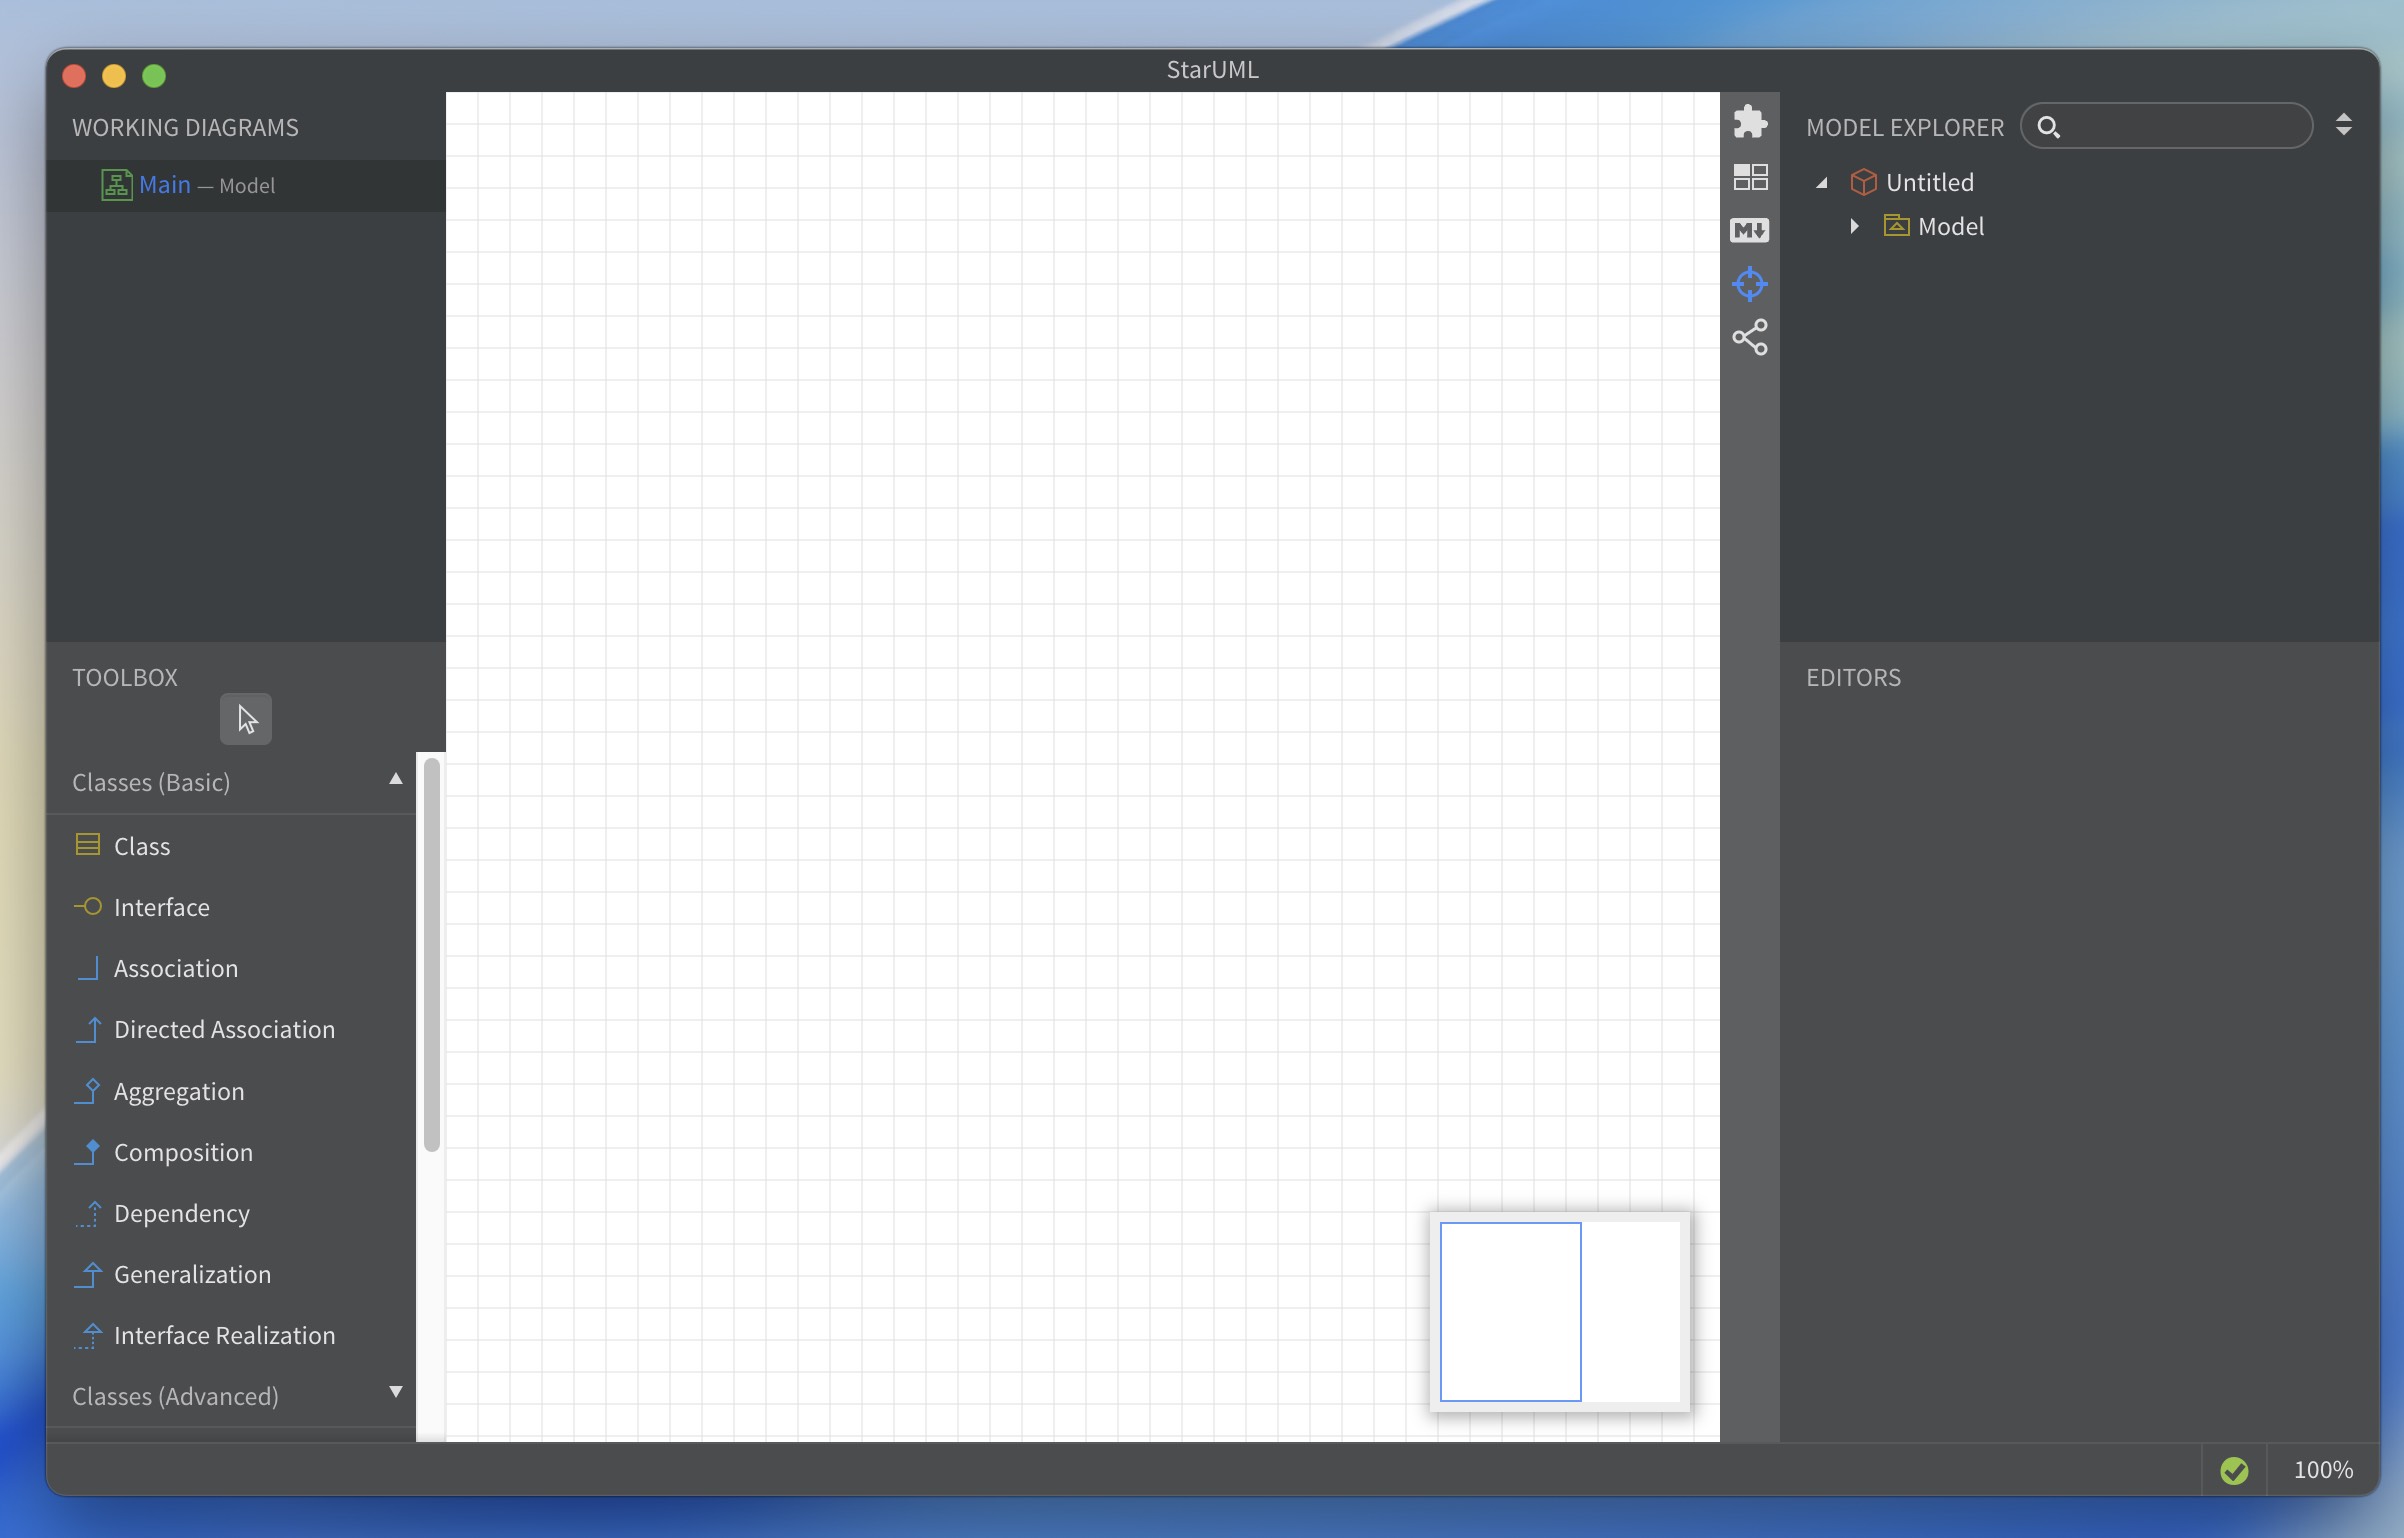The image size is (2404, 1538).
Task: Expand the Classes (Advanced) section
Action: [x=395, y=1393]
